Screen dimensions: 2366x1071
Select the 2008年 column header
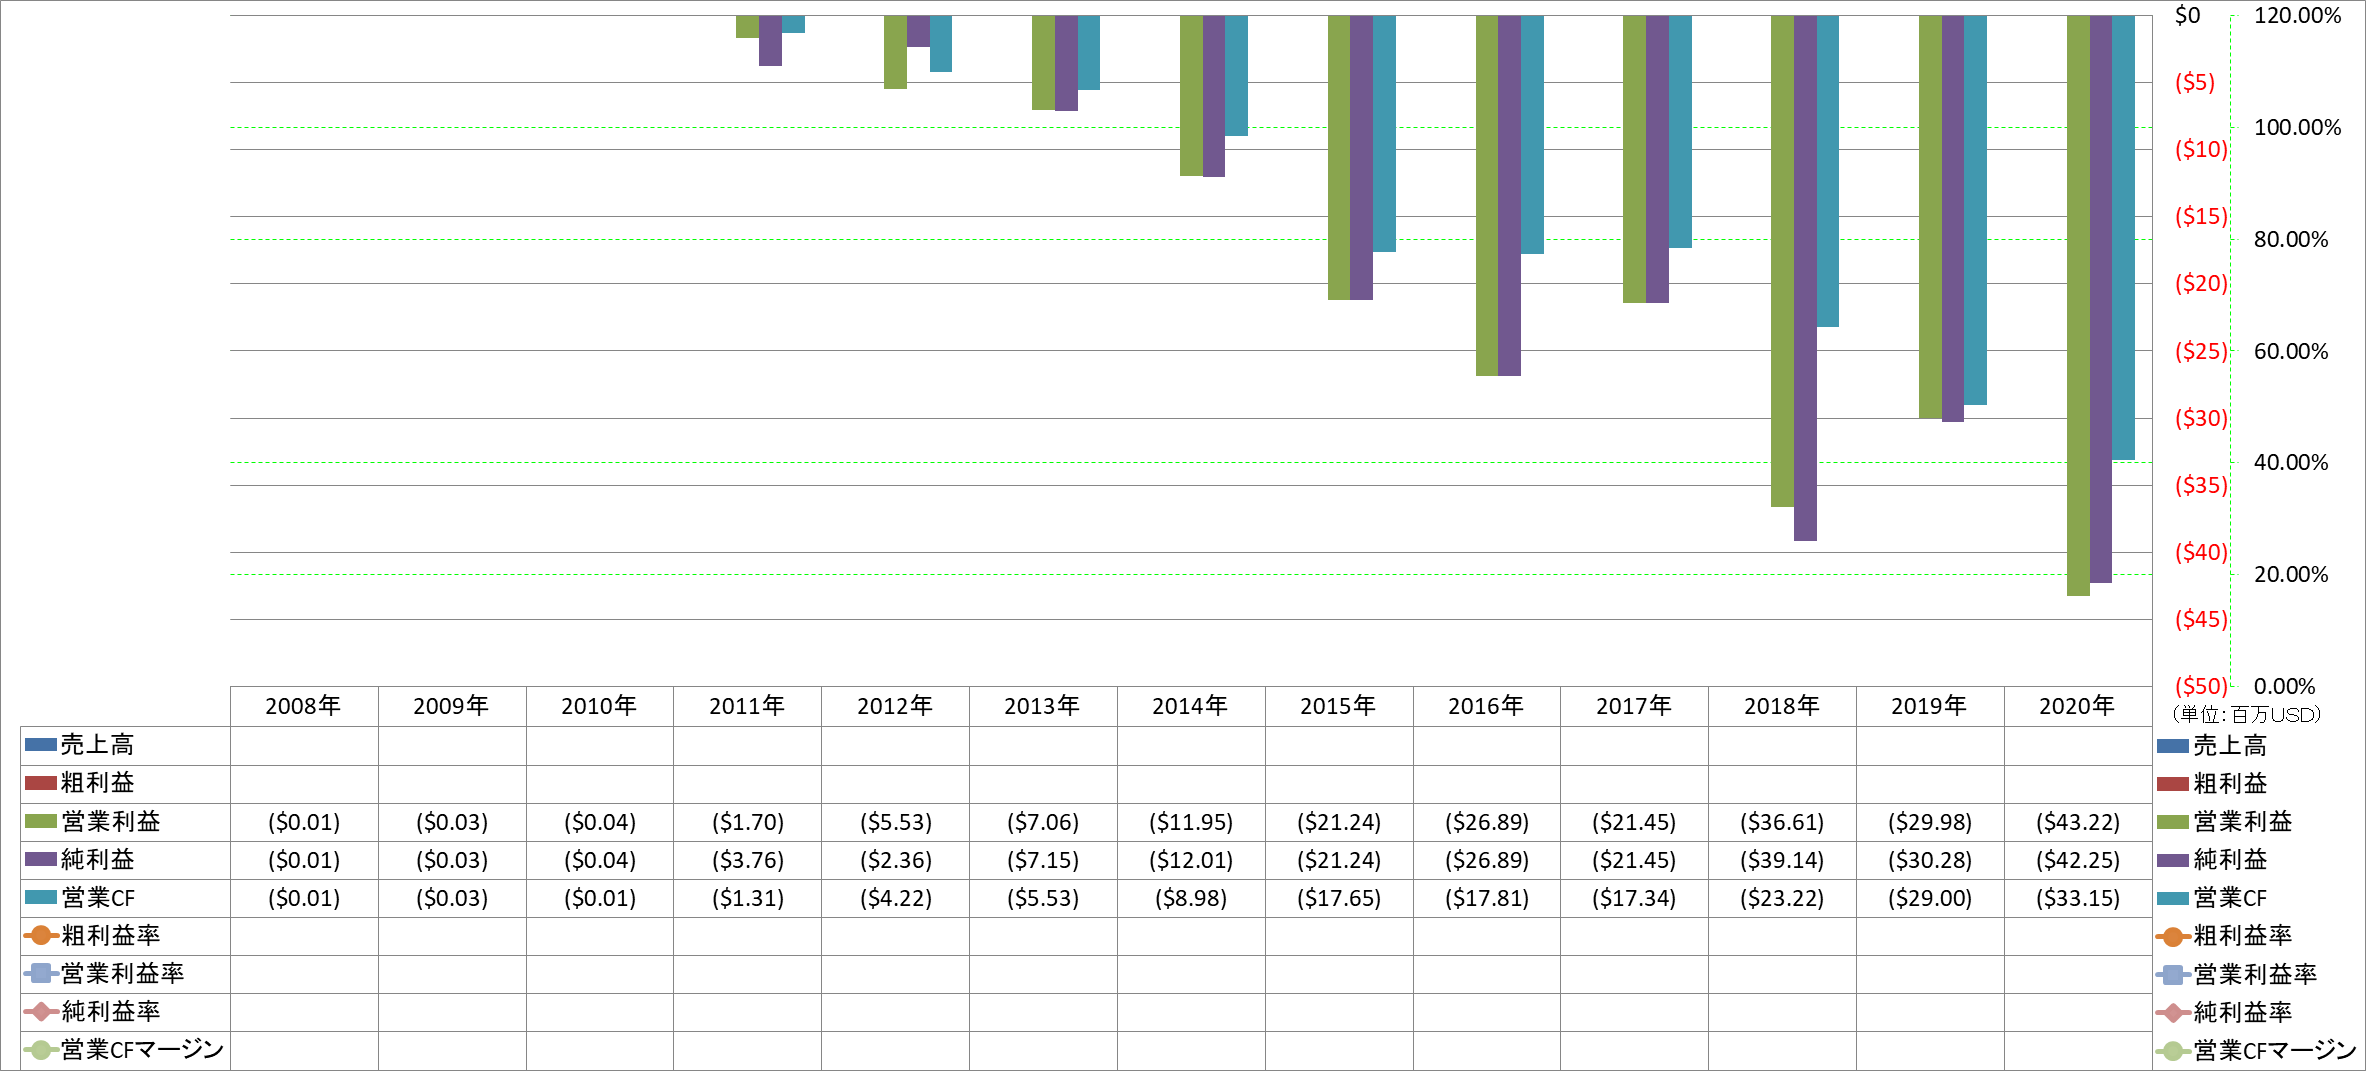[304, 706]
